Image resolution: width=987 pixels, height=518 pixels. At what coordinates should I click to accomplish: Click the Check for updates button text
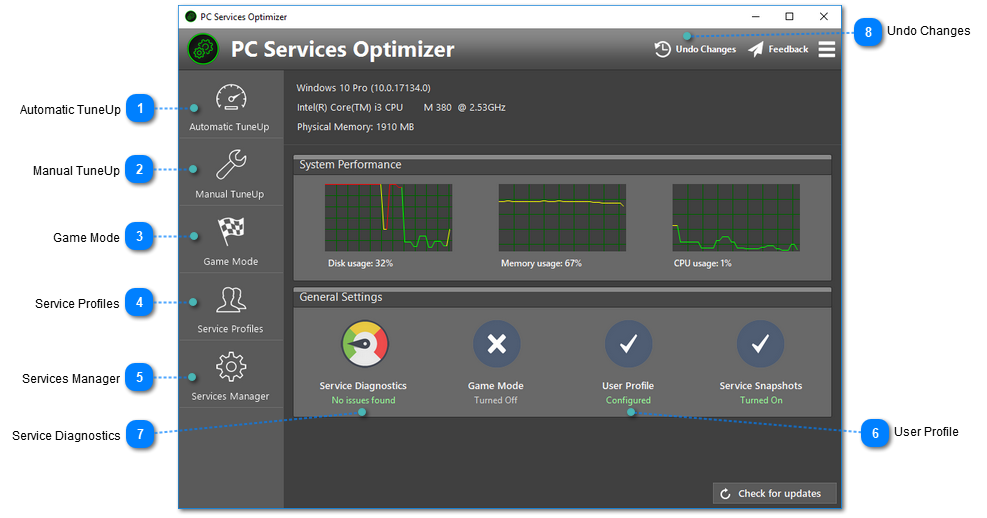[779, 494]
